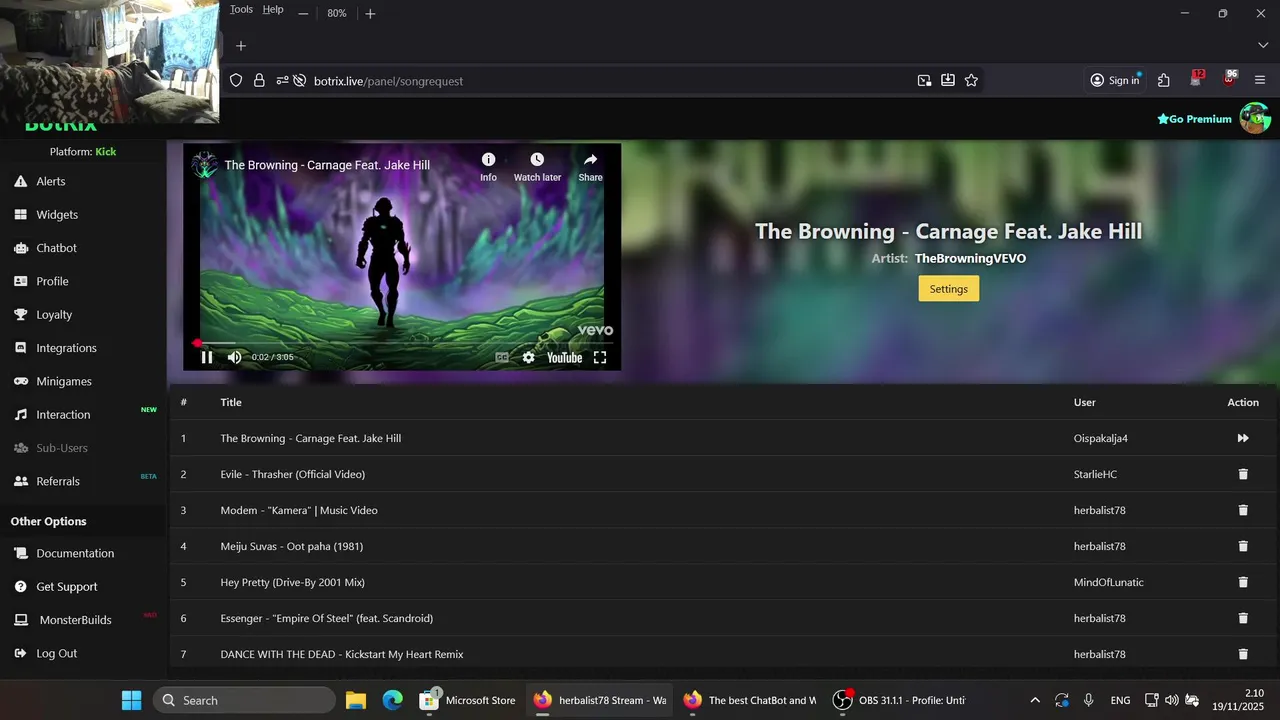Pause the playing video

[207, 357]
